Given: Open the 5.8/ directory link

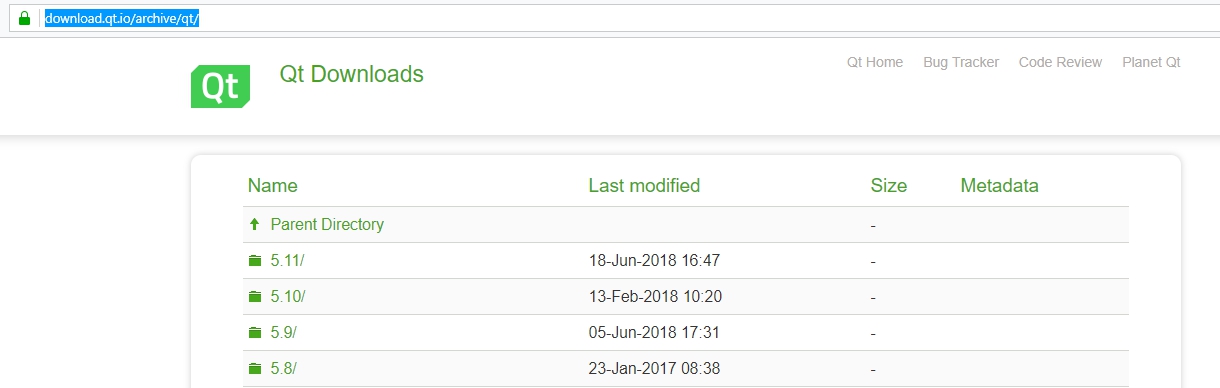Looking at the screenshot, I should tap(284, 369).
